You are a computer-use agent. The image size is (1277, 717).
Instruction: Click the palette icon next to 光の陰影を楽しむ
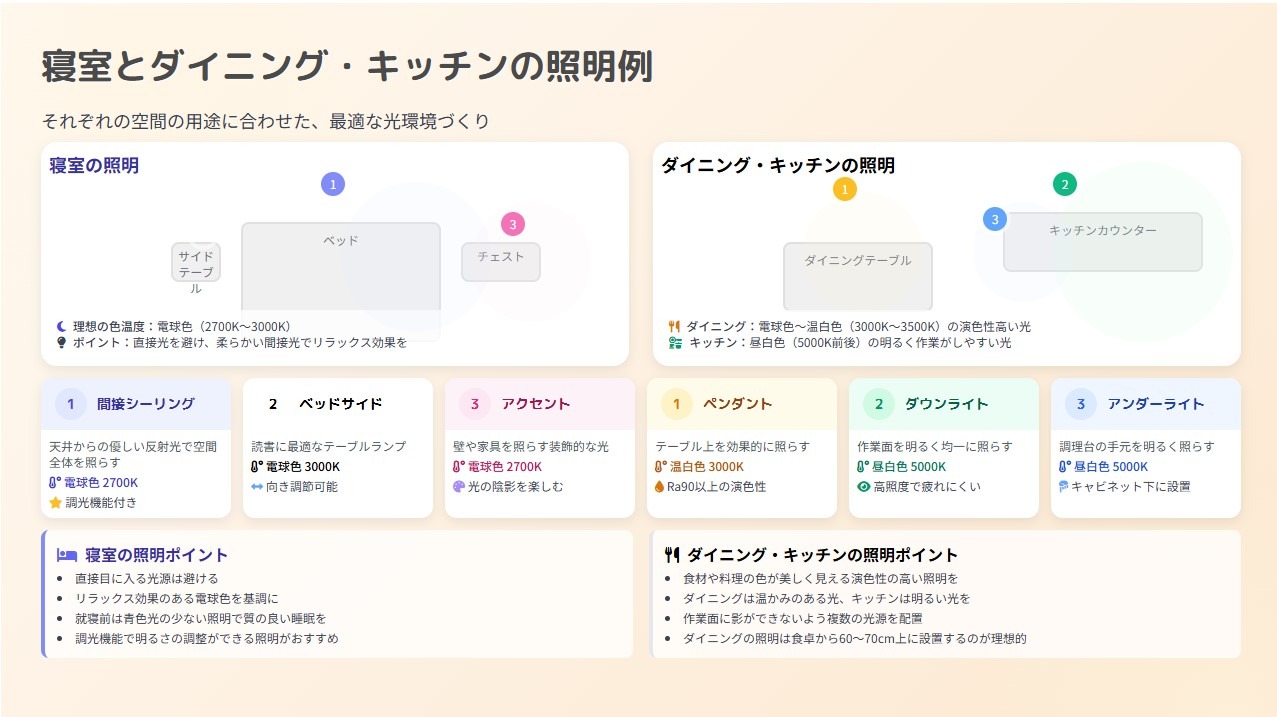point(459,486)
